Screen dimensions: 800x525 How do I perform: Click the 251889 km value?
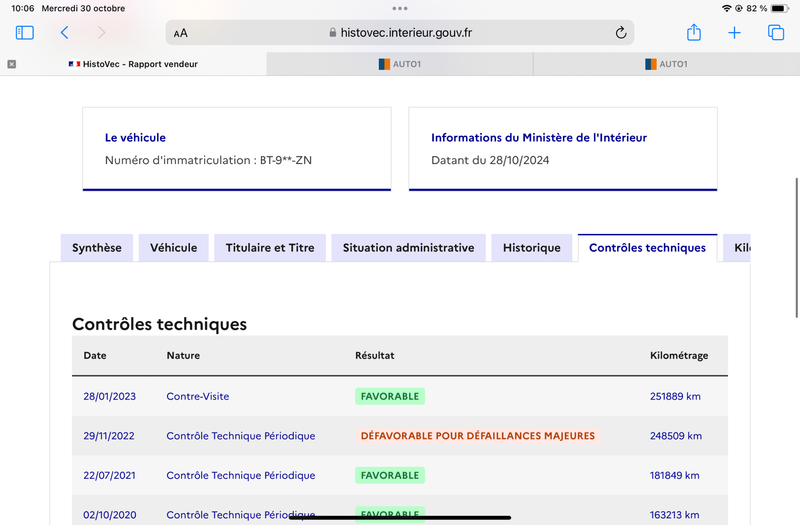click(675, 396)
